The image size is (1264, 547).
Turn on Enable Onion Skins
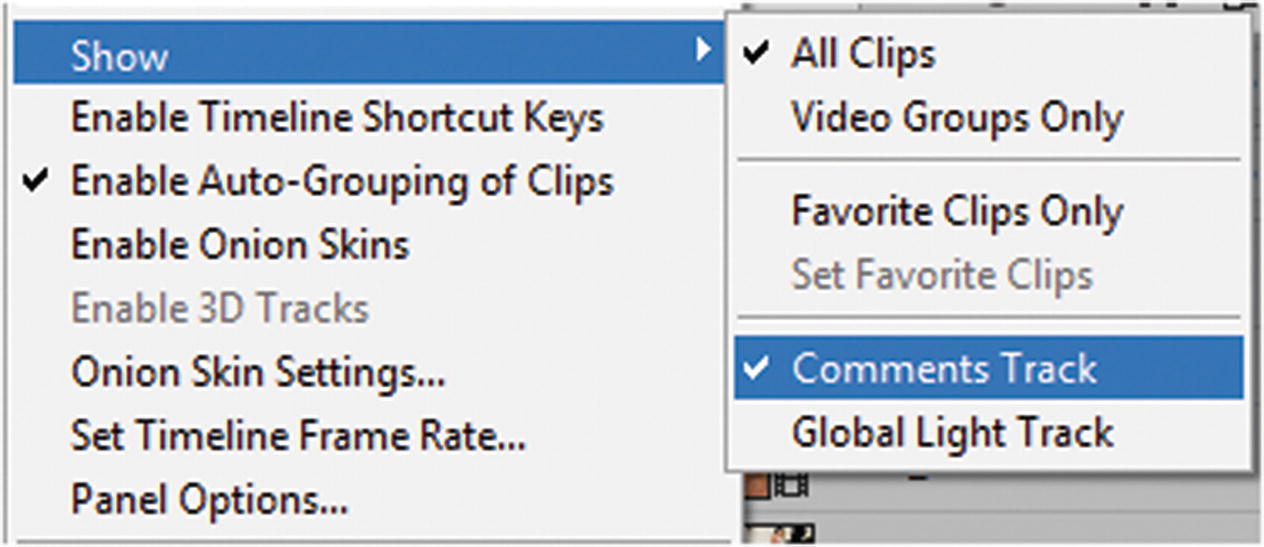[x=240, y=245]
